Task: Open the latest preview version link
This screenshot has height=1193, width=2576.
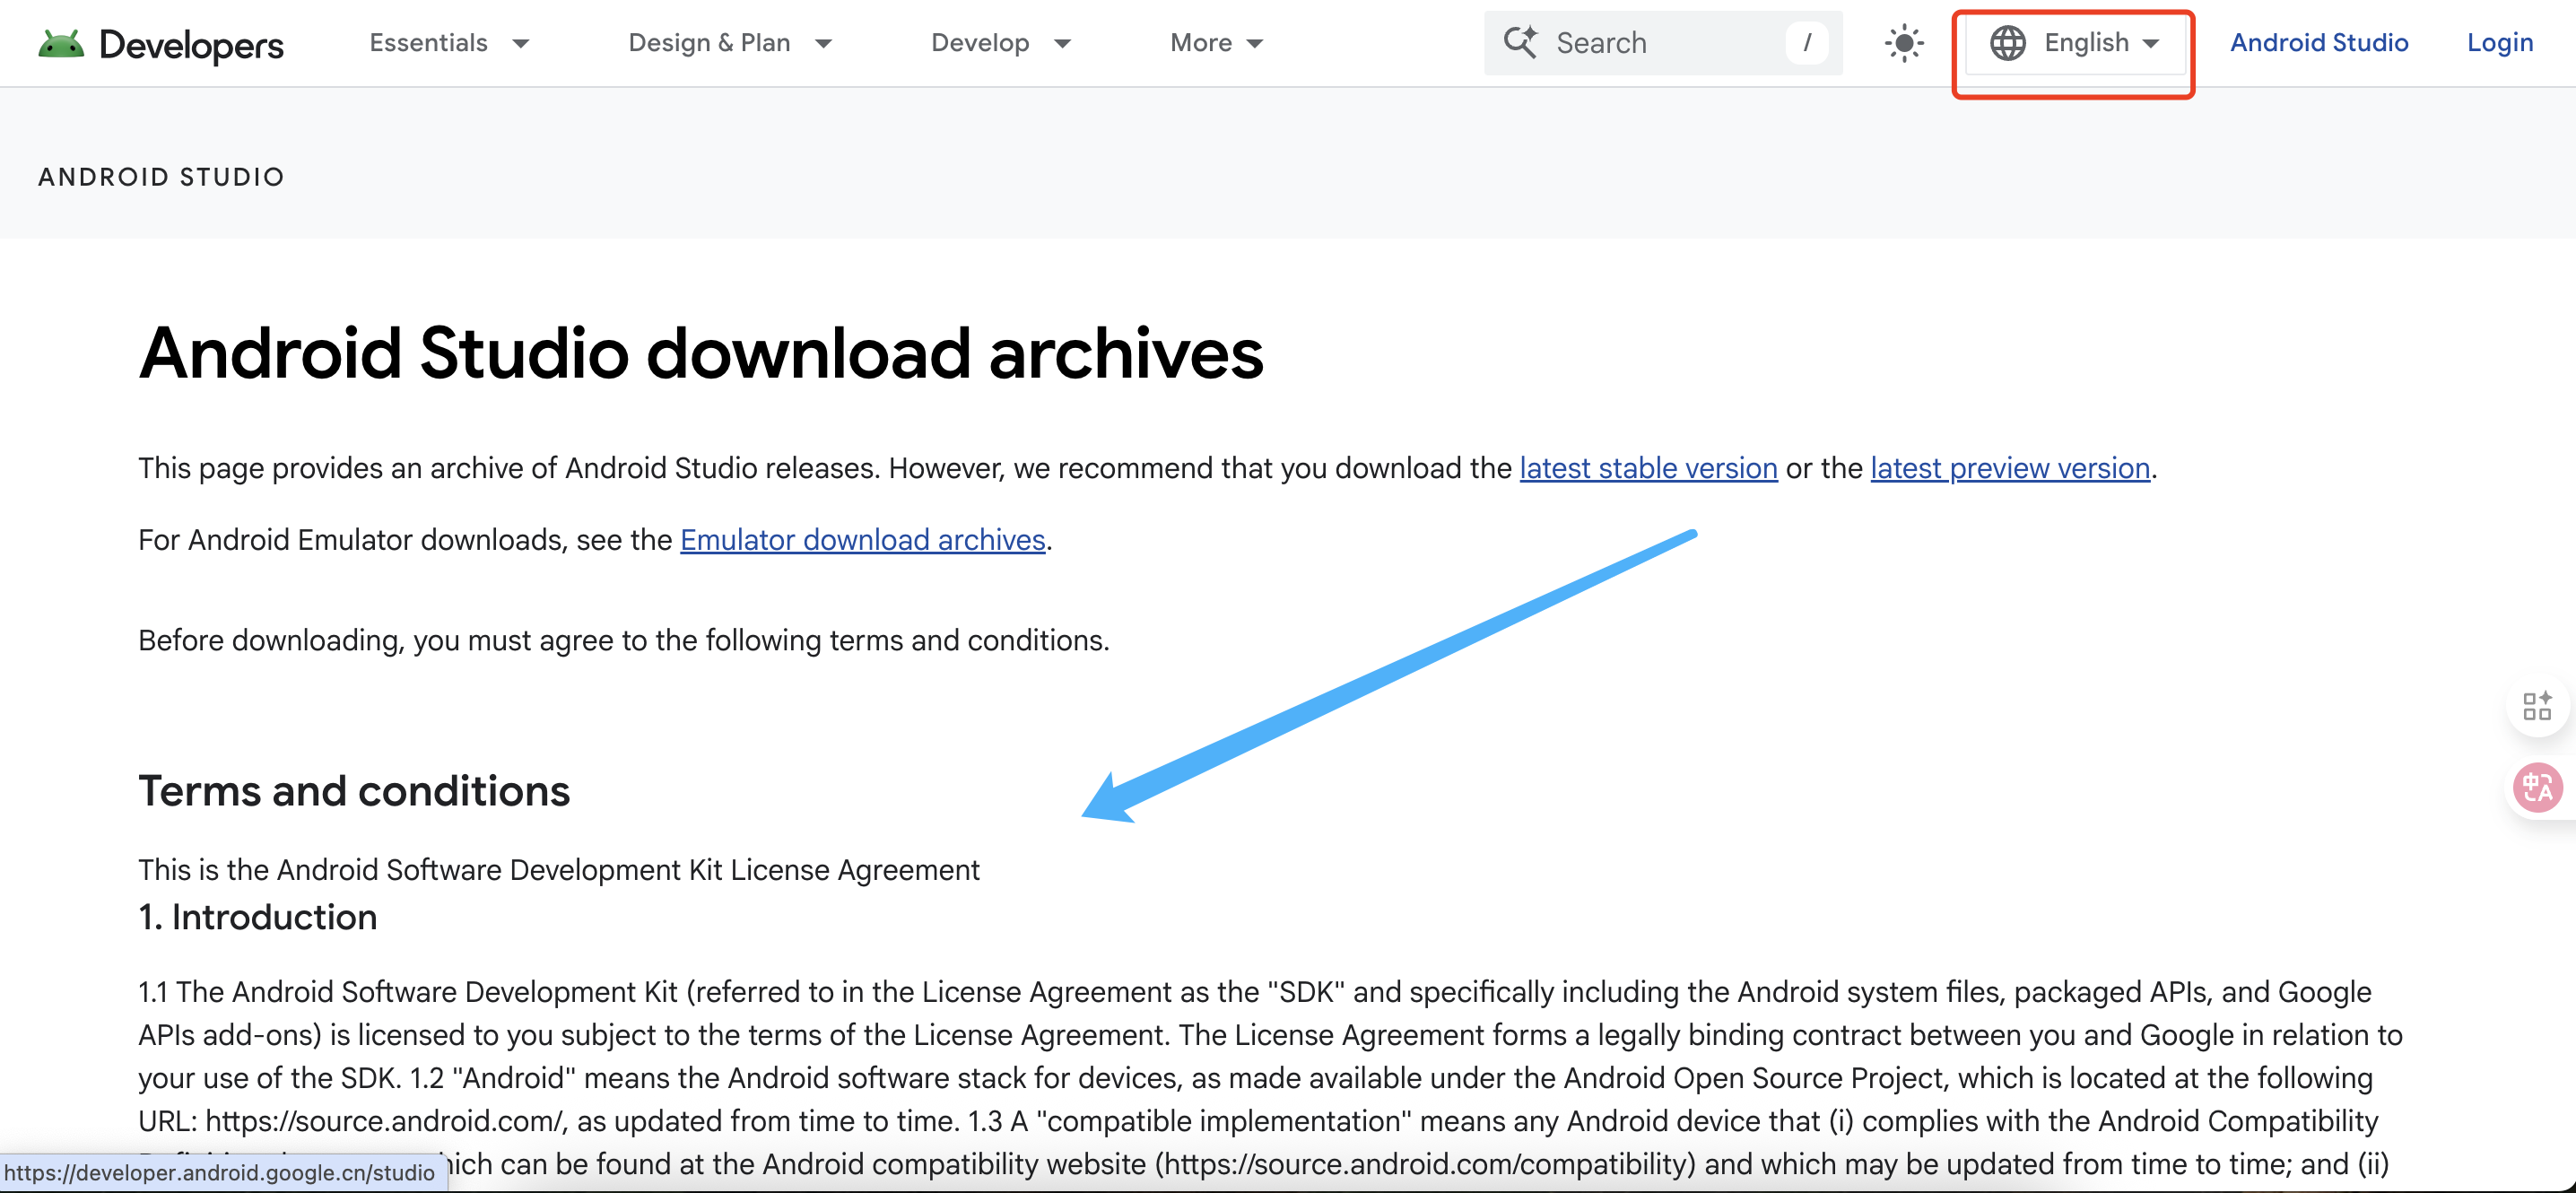Action: (2010, 468)
